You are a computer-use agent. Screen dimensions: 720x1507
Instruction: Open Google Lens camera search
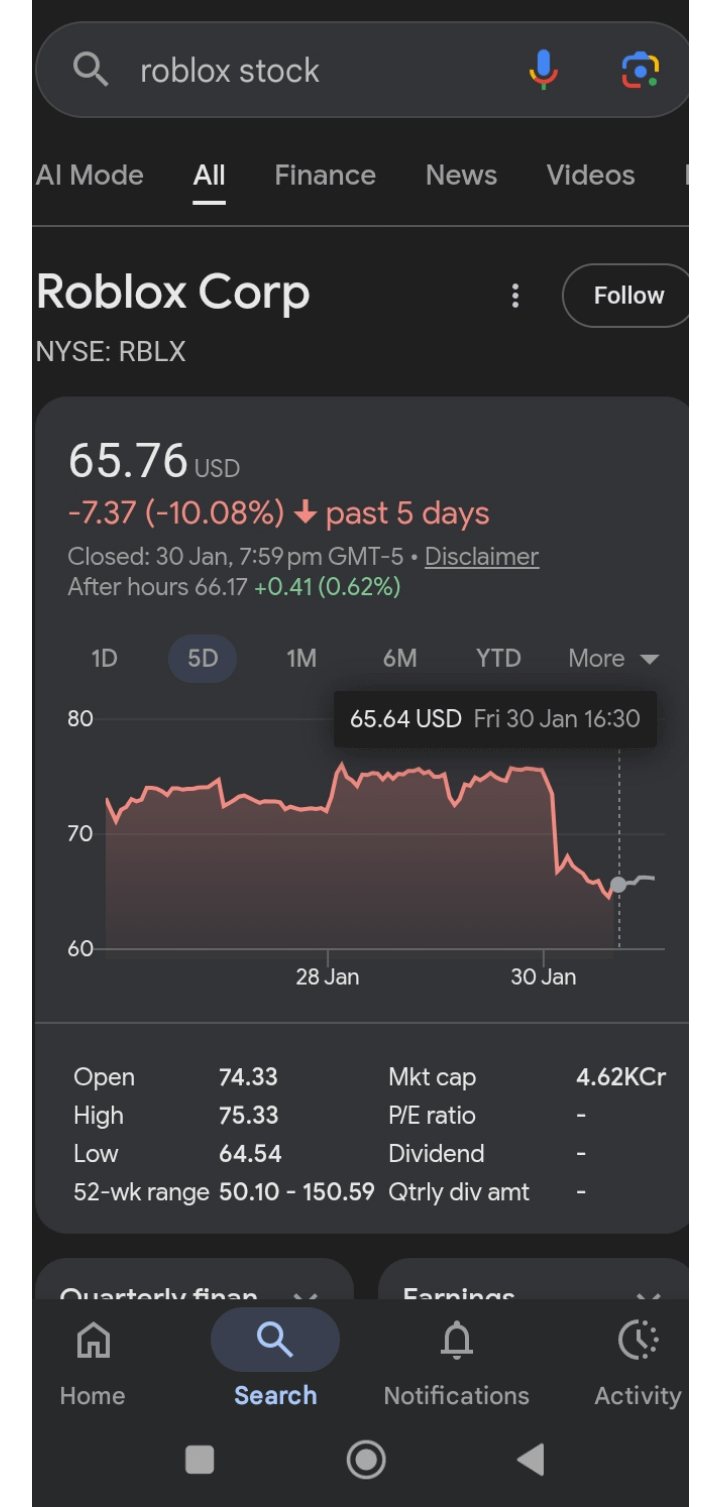click(640, 70)
